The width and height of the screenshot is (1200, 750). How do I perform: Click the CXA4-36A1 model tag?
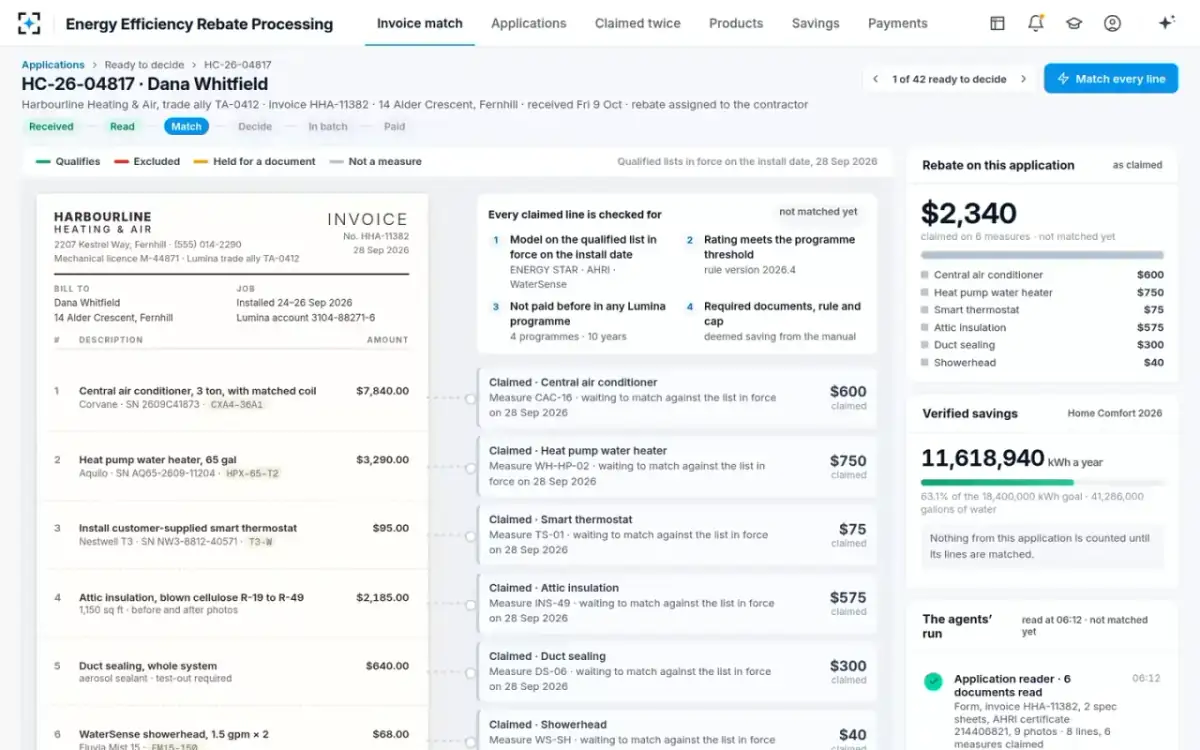[236, 405]
